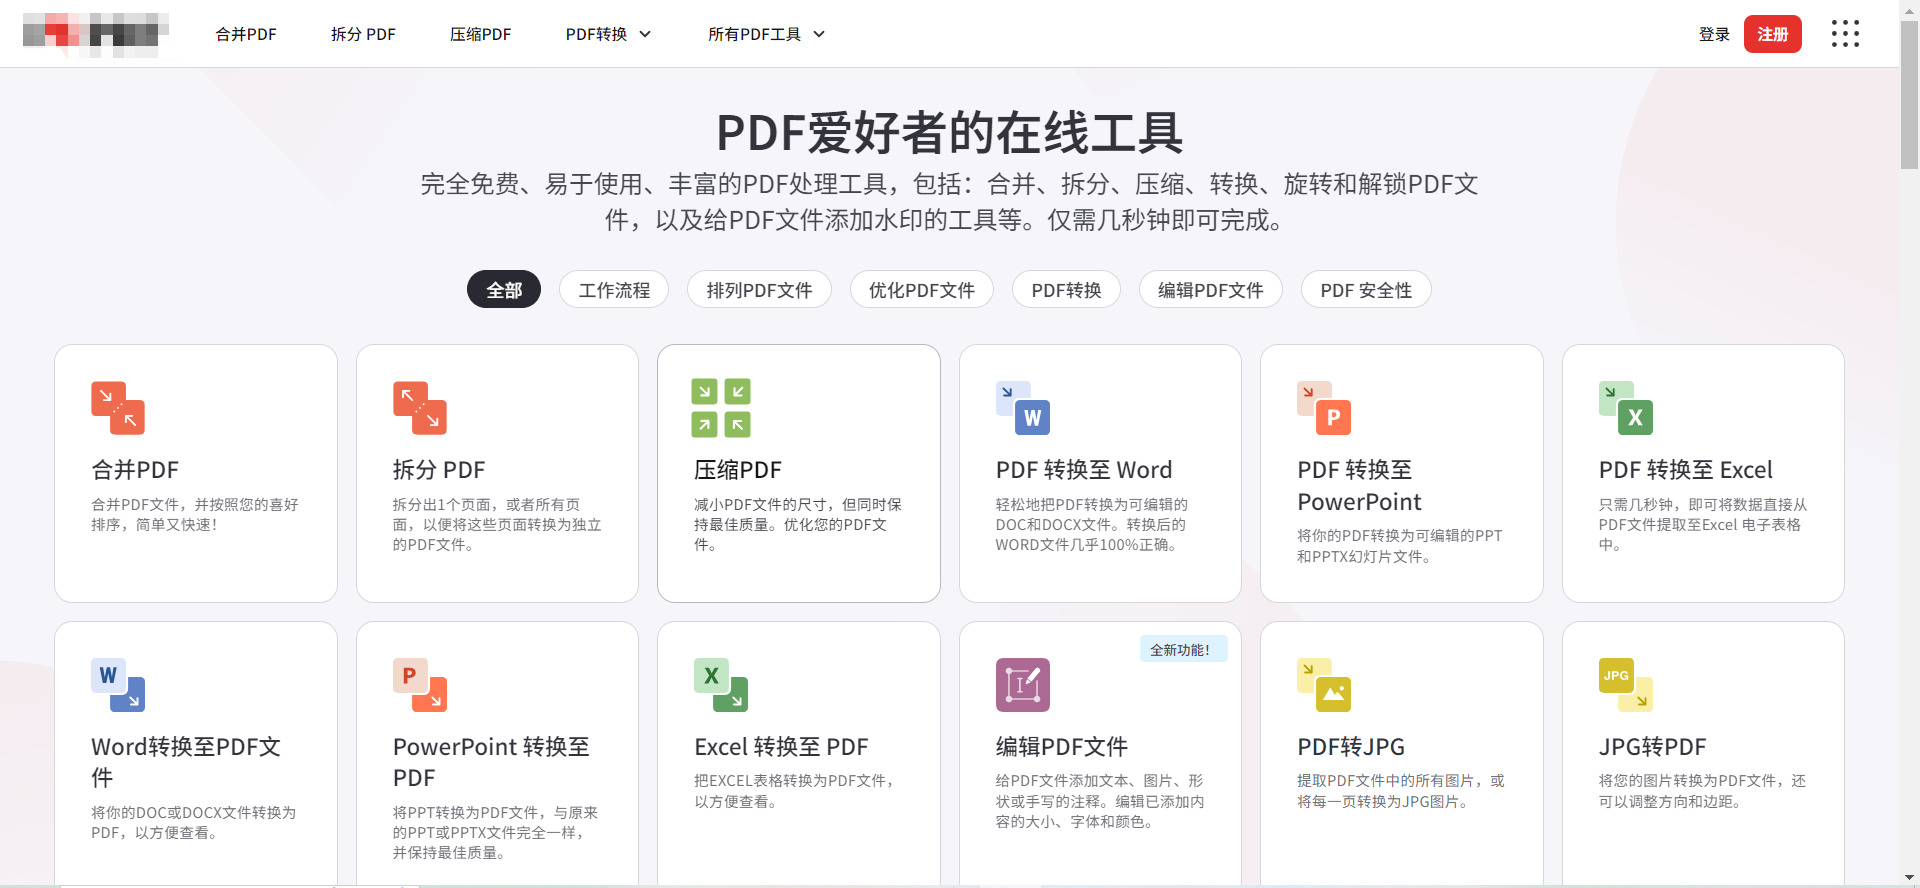Expand the 所有PDF工具 dropdown menu
Screen dimensions: 1920x888
click(766, 34)
